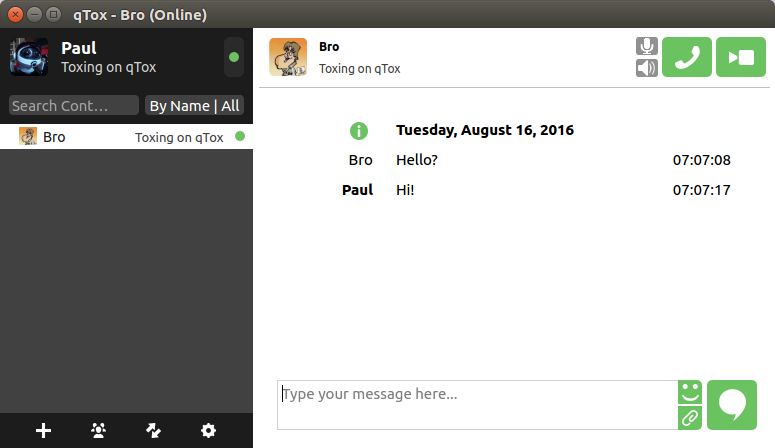Click the green info icon beside the date
The image size is (775, 448).
(359, 131)
